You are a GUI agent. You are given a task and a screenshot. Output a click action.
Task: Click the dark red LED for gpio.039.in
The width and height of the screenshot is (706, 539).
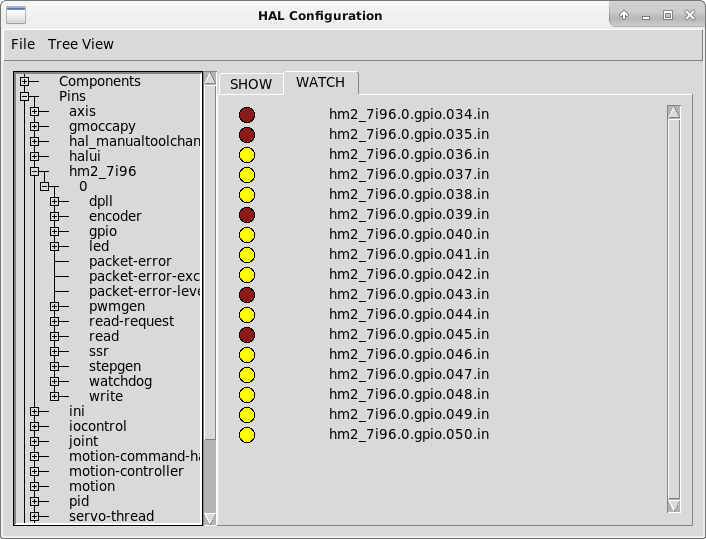(x=247, y=215)
